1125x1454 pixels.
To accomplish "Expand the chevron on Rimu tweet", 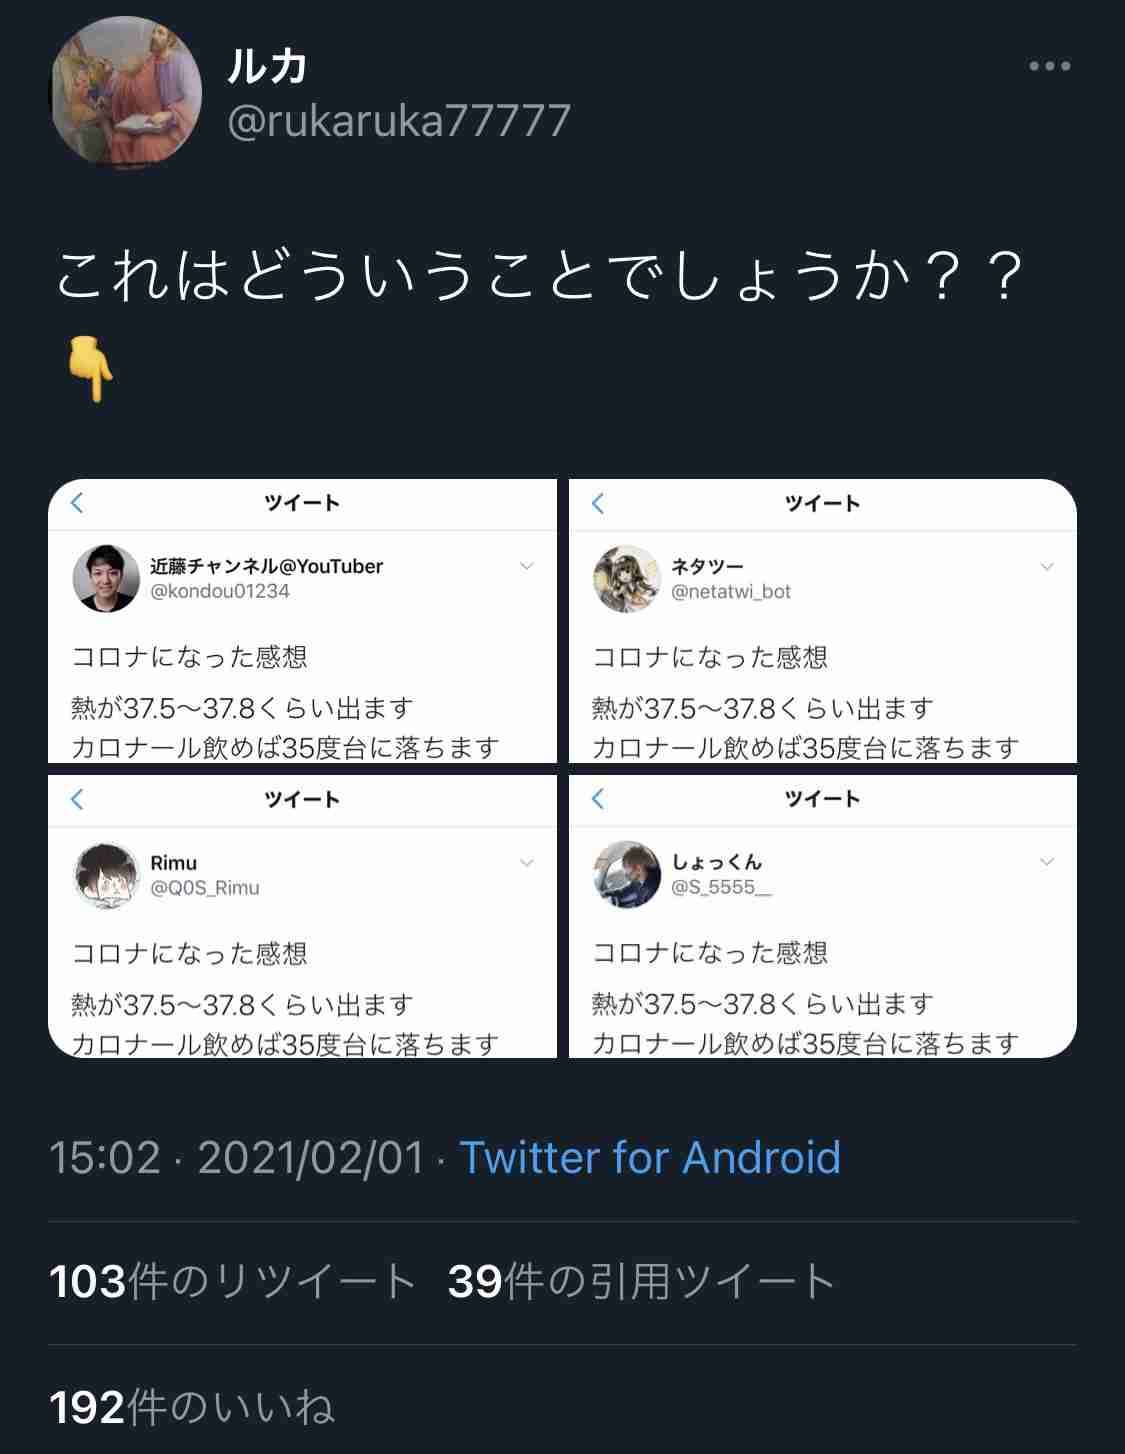I will click(x=527, y=863).
